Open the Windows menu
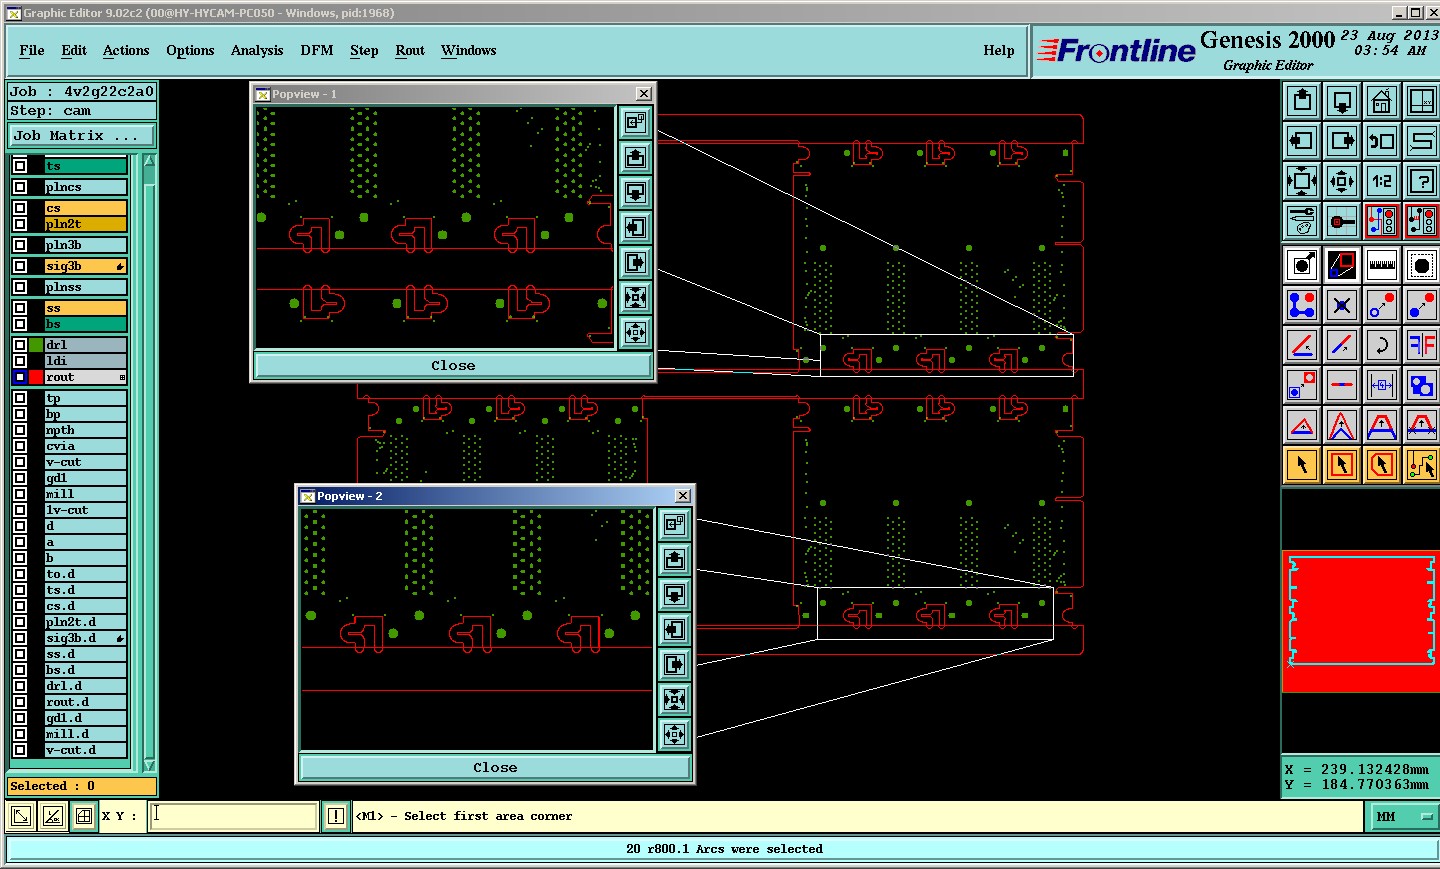This screenshot has width=1440, height=869. (469, 50)
